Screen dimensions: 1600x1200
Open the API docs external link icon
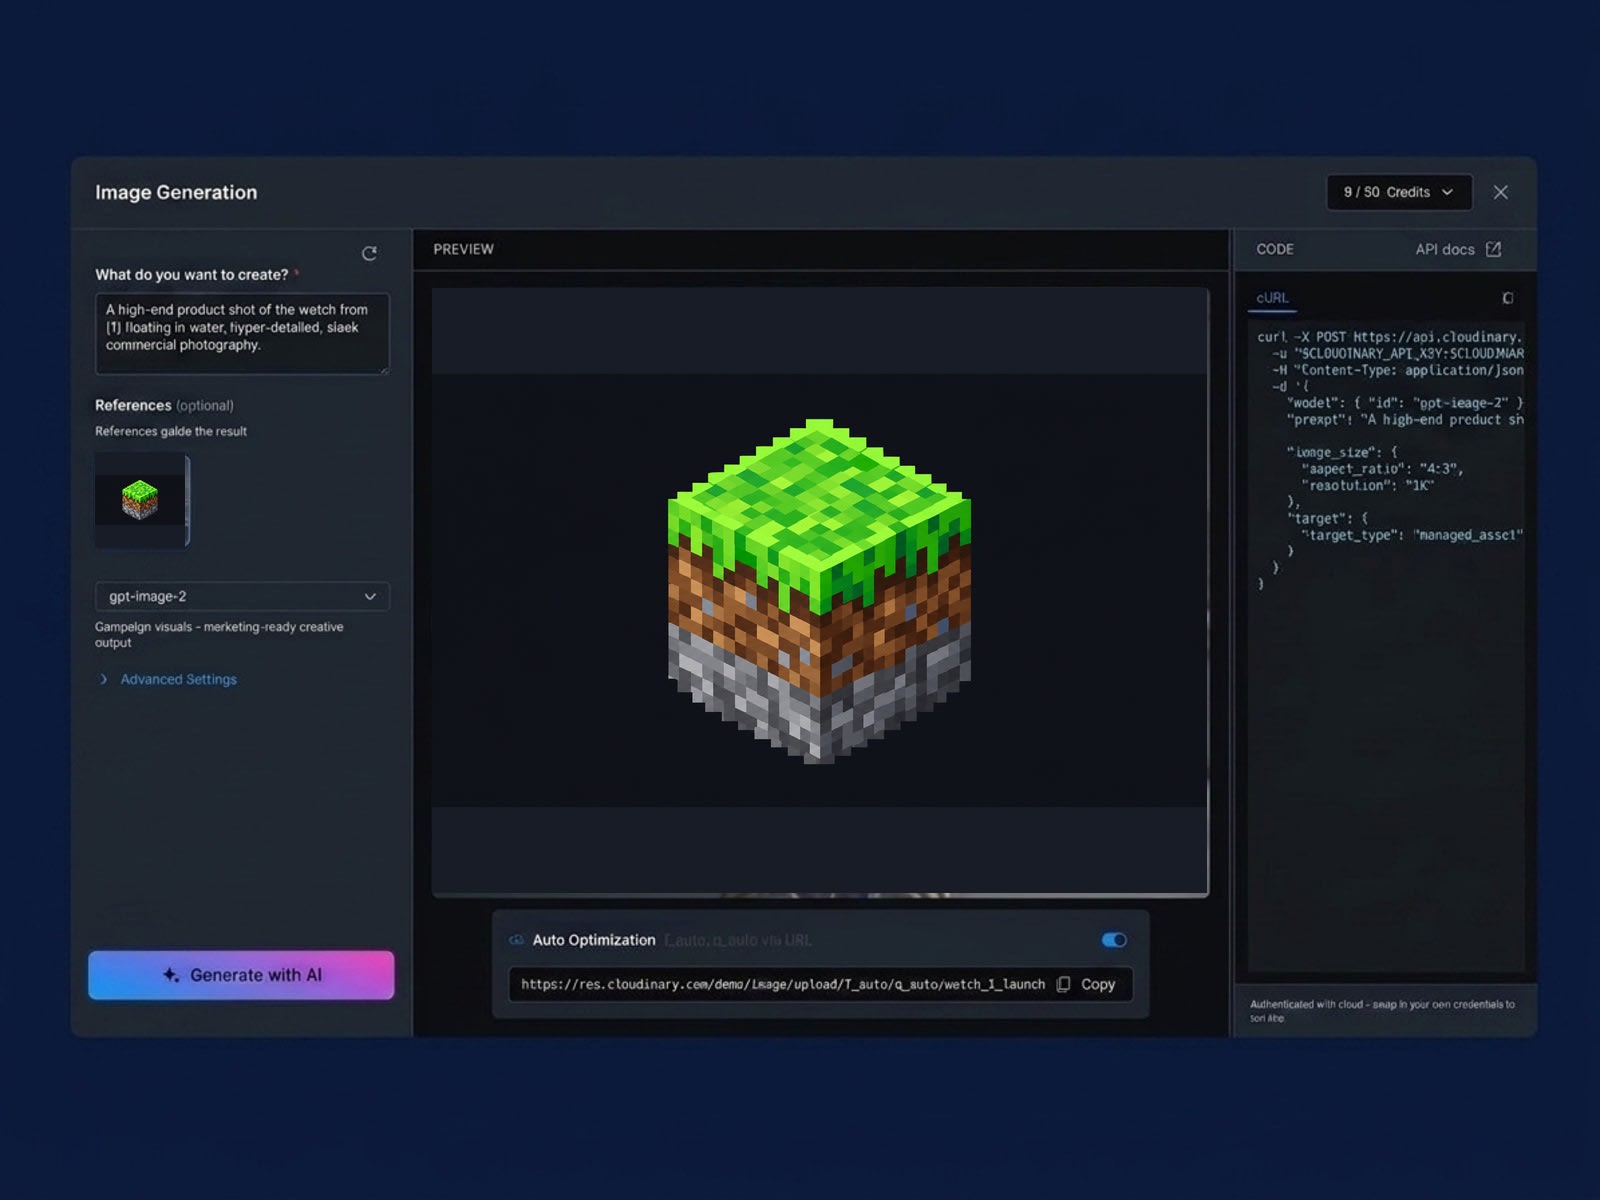tap(1493, 249)
